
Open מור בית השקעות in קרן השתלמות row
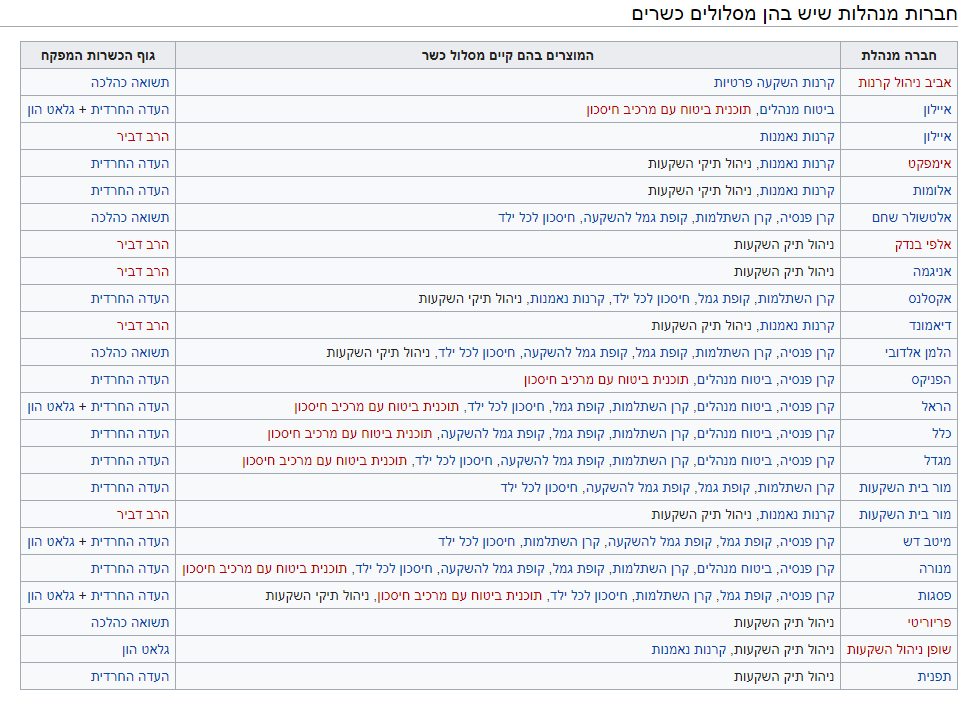905,488
